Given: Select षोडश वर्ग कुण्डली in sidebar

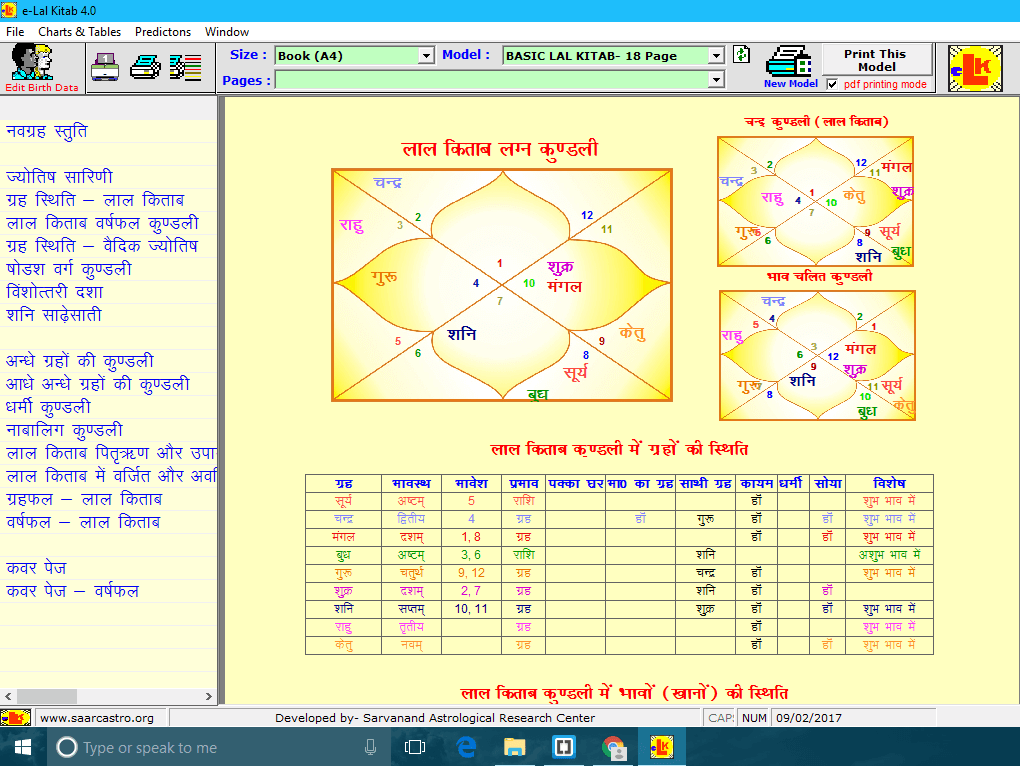Looking at the screenshot, I should pyautogui.click(x=69, y=269).
